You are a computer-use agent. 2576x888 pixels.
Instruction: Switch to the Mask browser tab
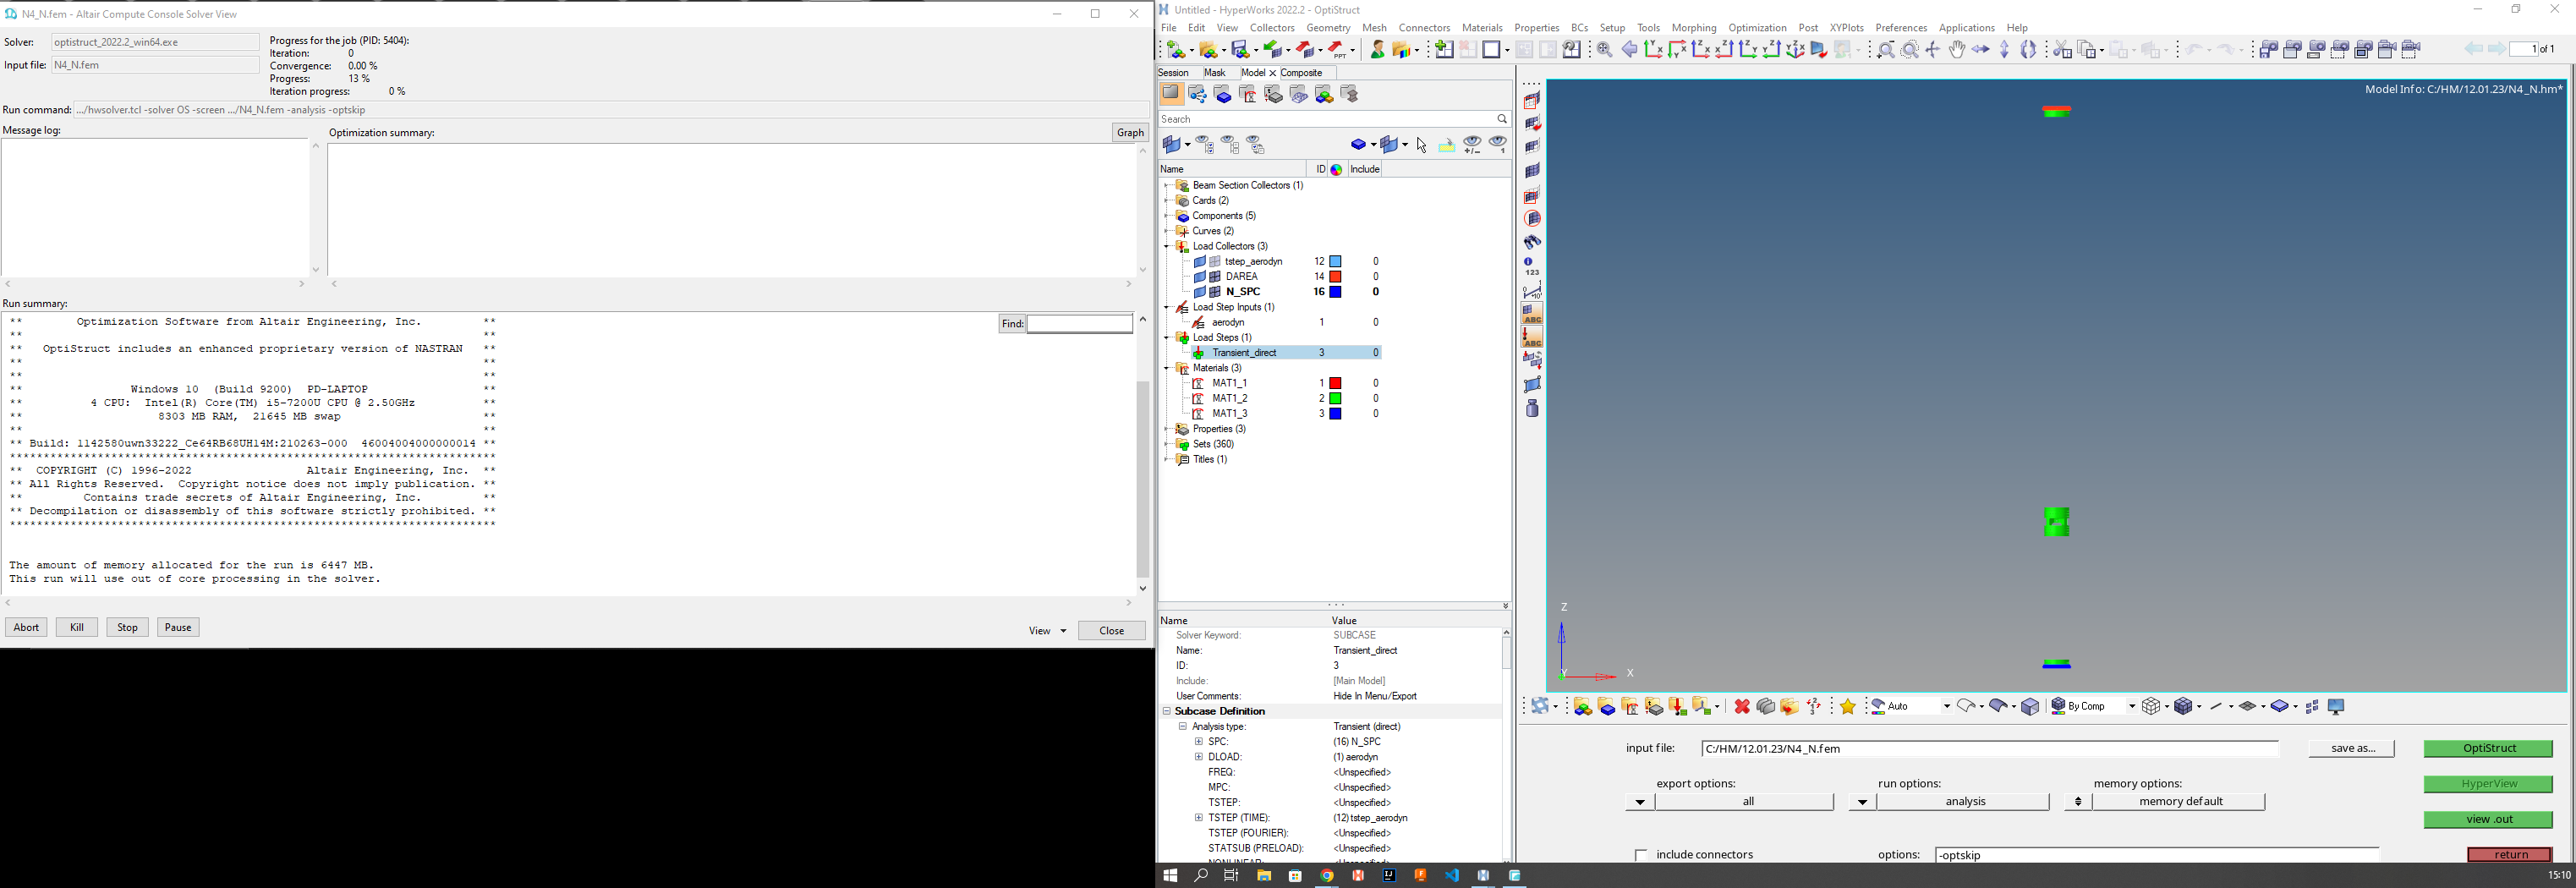pos(1214,73)
